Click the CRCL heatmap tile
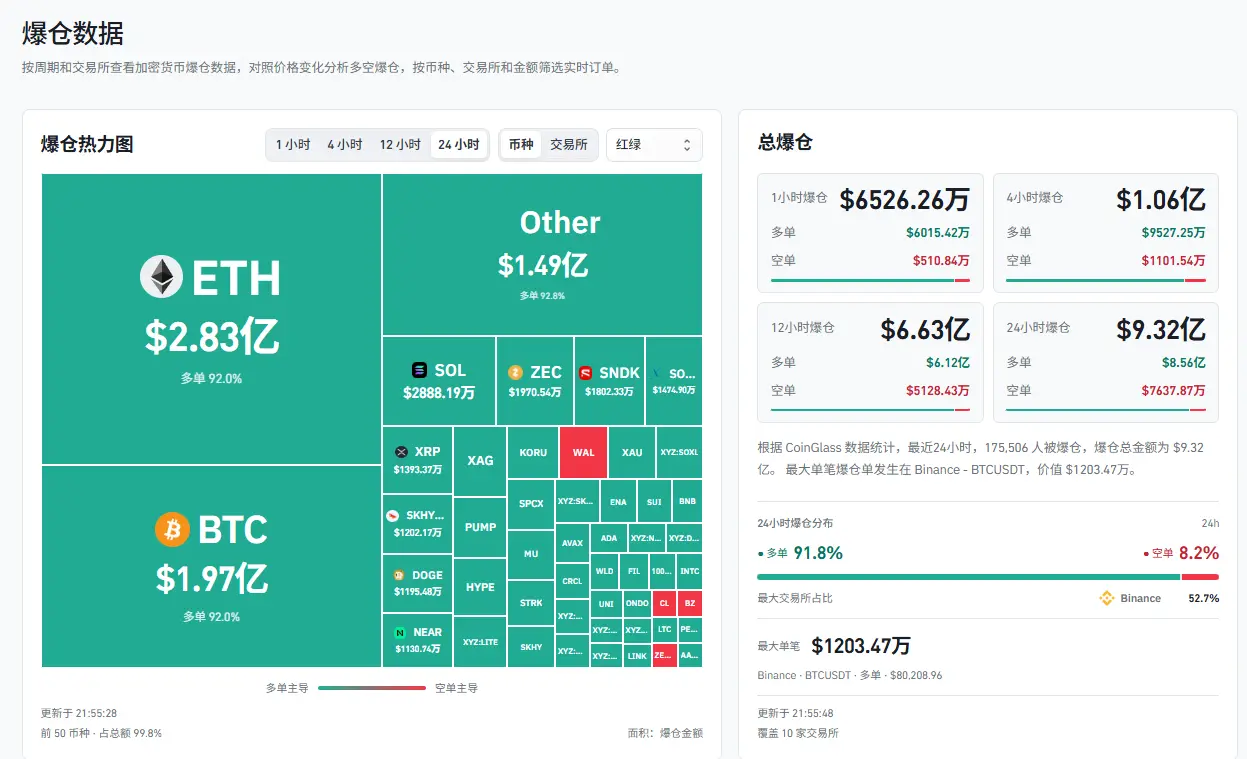This screenshot has height=759, width=1247. 572,581
